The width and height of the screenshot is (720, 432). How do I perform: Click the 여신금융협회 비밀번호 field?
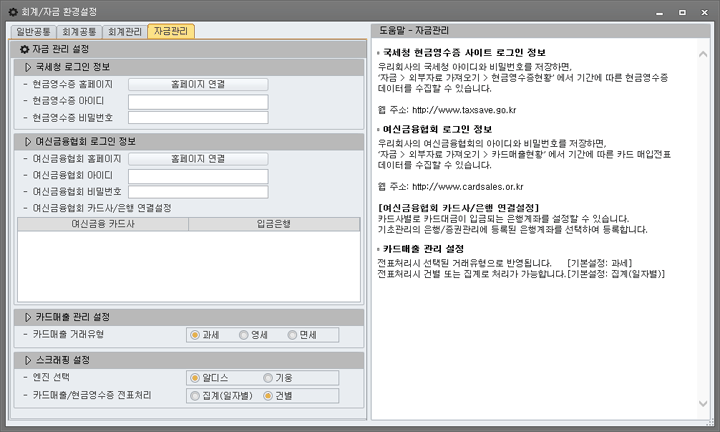coord(198,192)
